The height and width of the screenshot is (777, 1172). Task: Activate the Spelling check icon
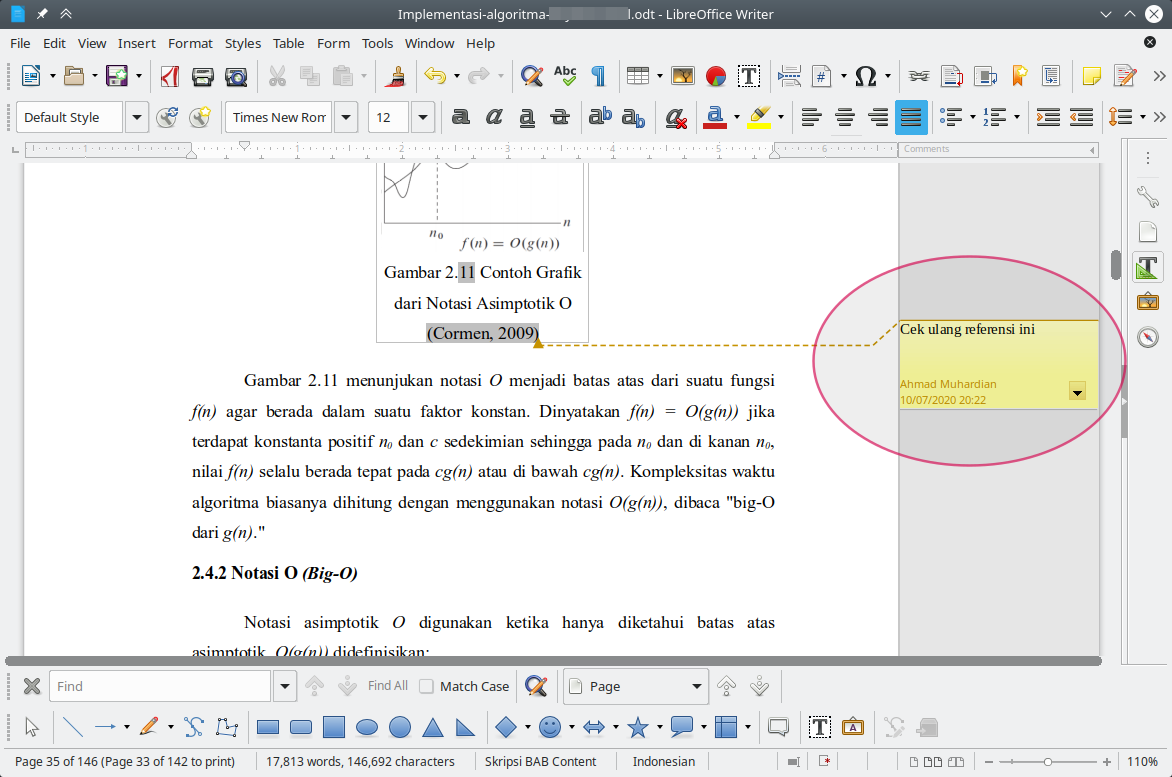pyautogui.click(x=565, y=76)
